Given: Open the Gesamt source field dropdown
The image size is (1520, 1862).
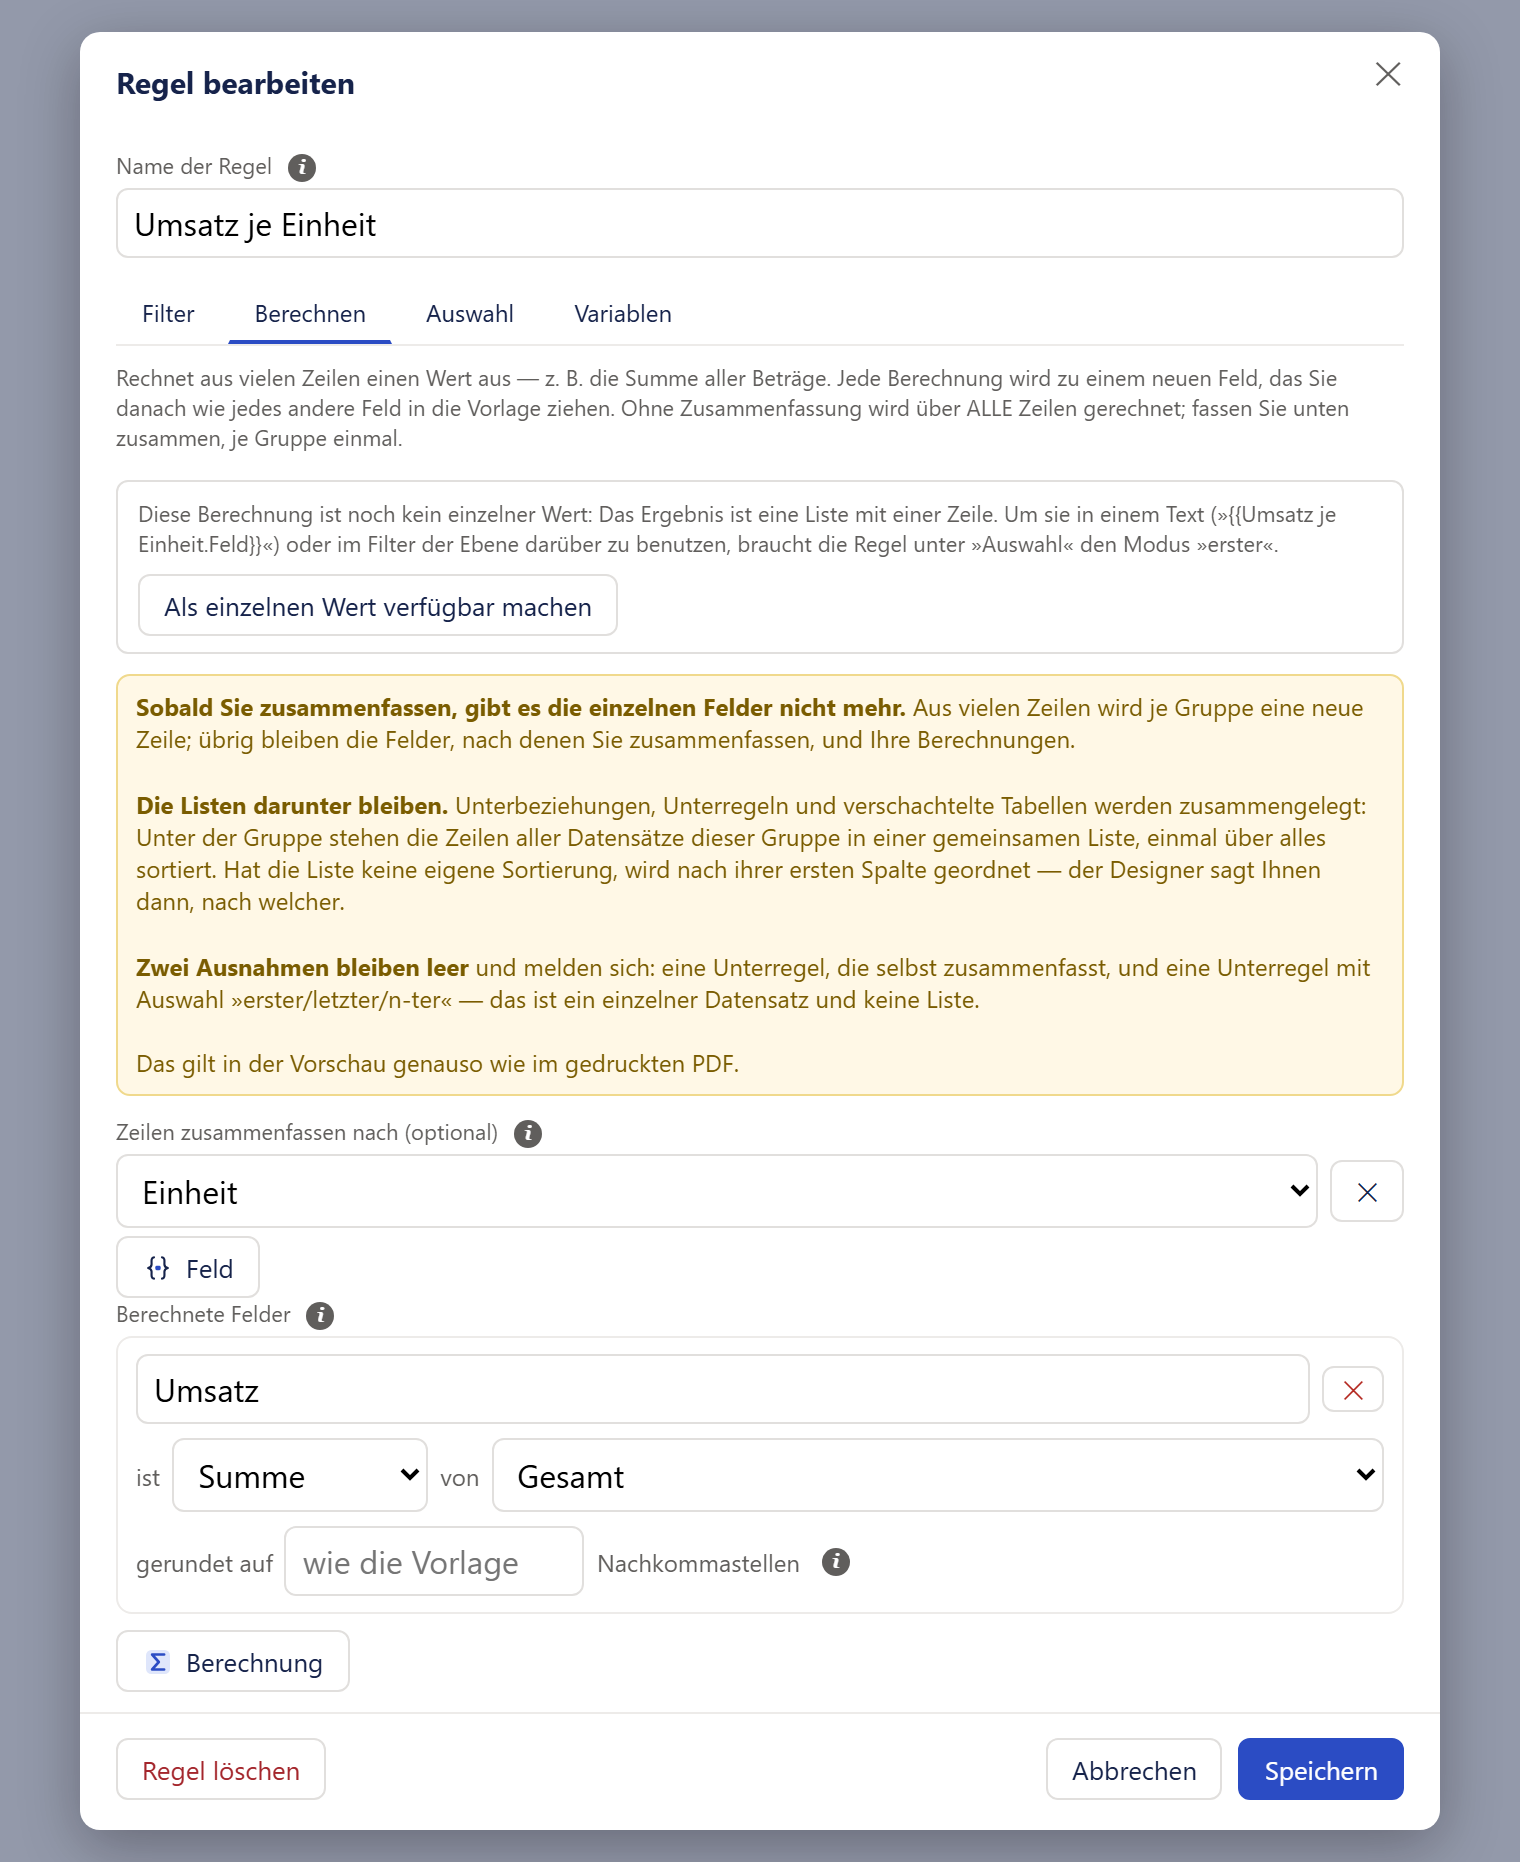Looking at the screenshot, I should point(938,1475).
